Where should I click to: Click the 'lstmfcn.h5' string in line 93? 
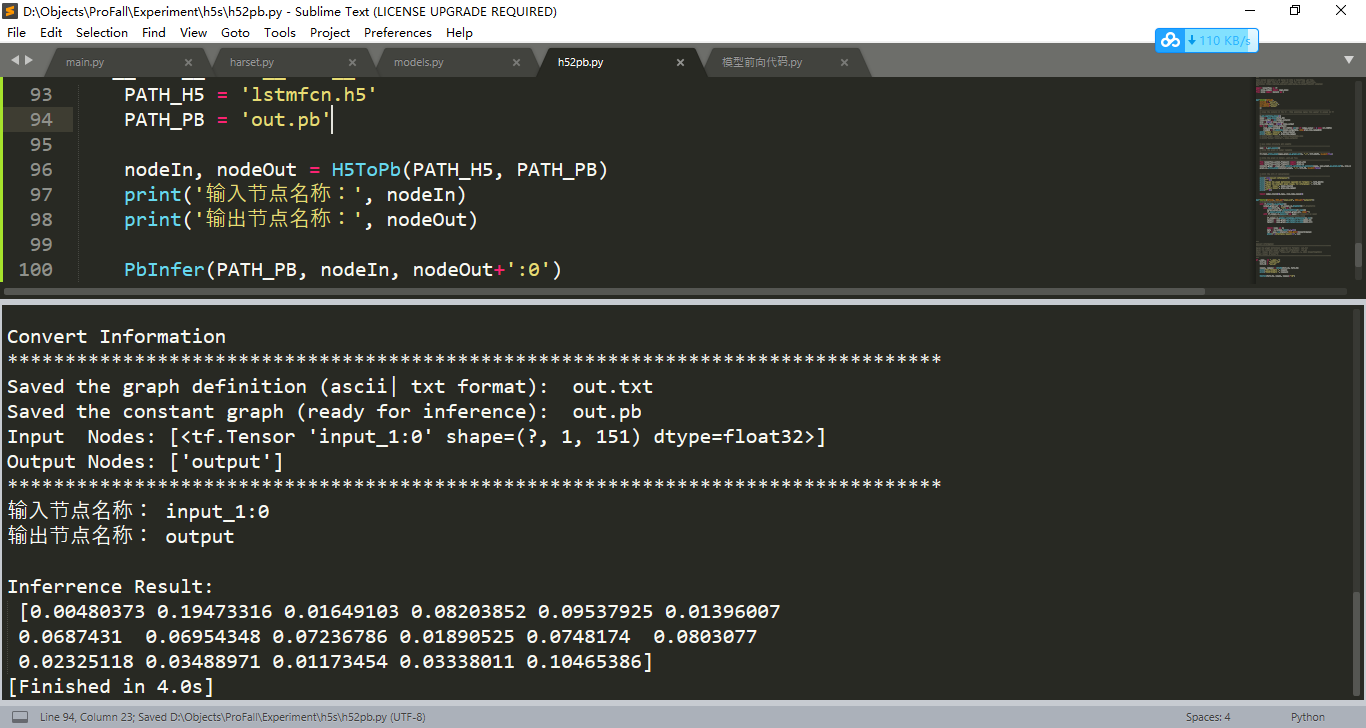[x=308, y=95]
